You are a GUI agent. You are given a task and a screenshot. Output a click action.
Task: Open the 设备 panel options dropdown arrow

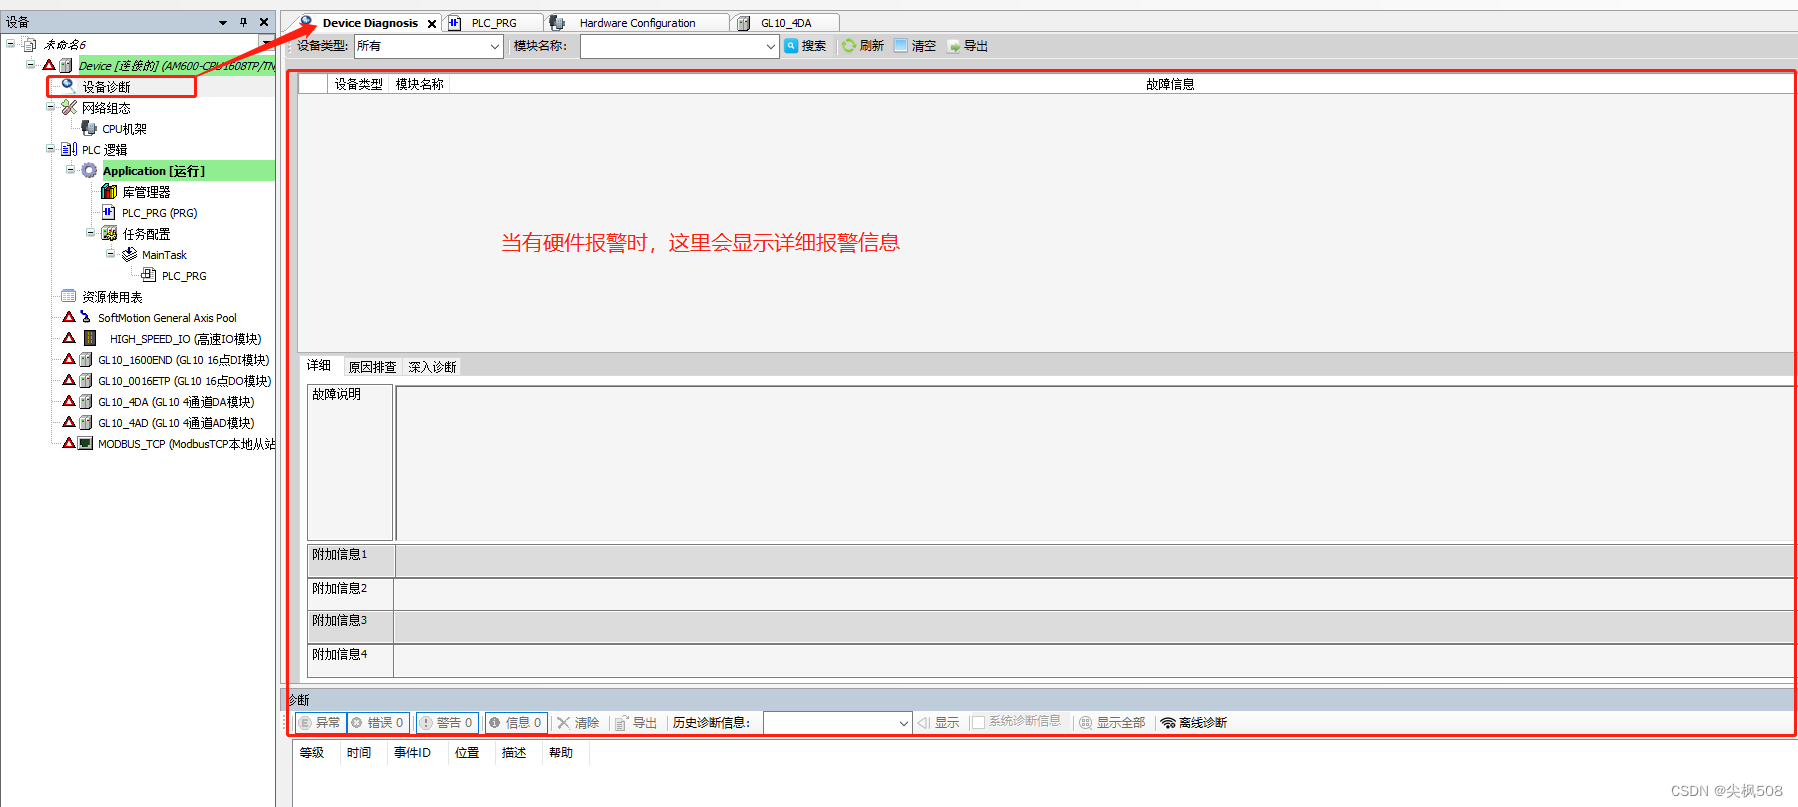[x=223, y=22]
